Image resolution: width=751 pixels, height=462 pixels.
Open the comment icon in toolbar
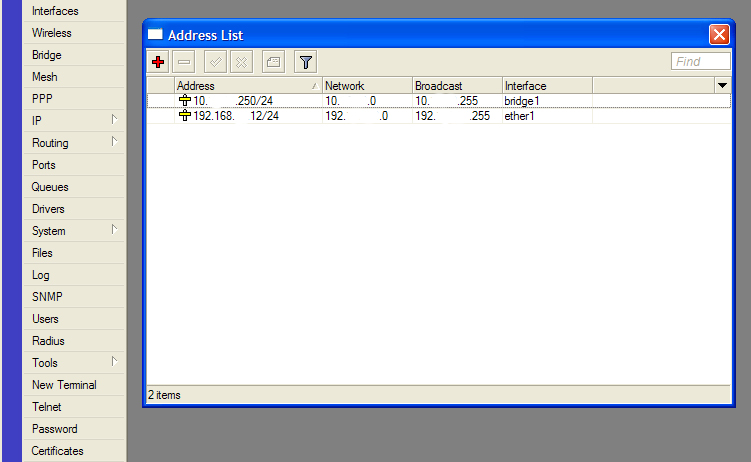(273, 62)
